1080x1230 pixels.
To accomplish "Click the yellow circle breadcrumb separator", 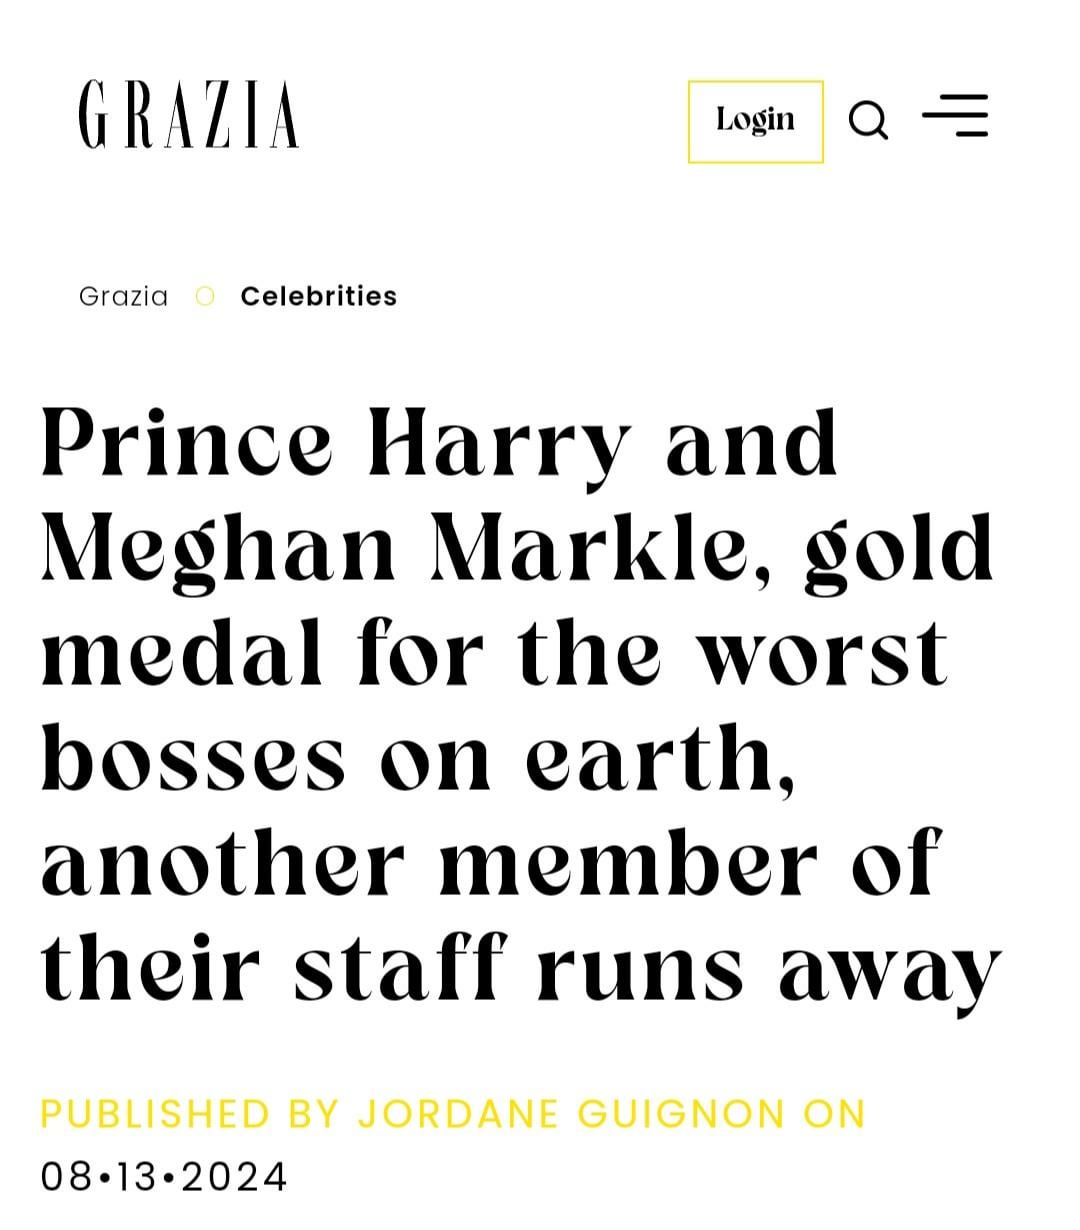I will [x=205, y=296].
